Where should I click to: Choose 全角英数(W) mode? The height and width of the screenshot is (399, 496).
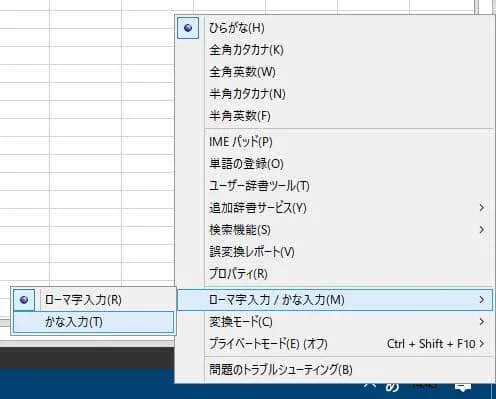(335, 72)
